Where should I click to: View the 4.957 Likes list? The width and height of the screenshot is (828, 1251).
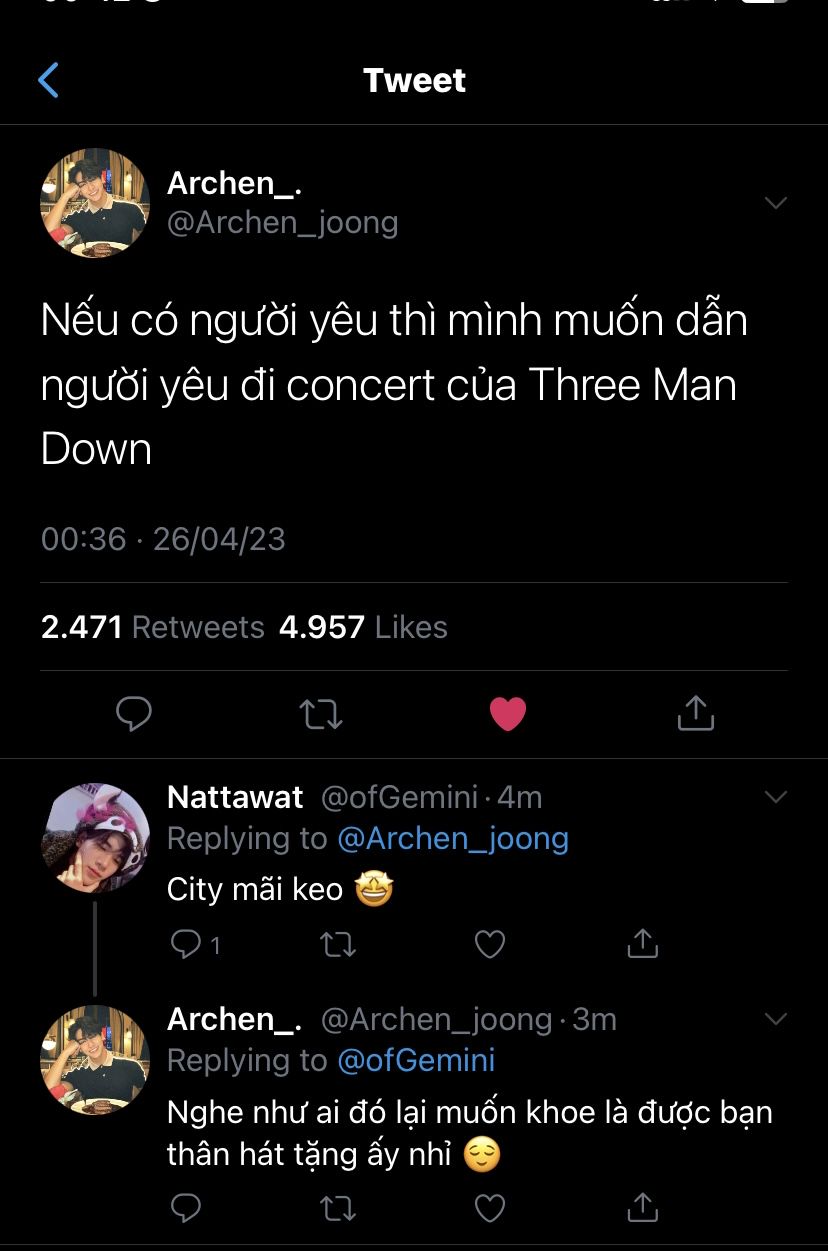click(x=363, y=627)
